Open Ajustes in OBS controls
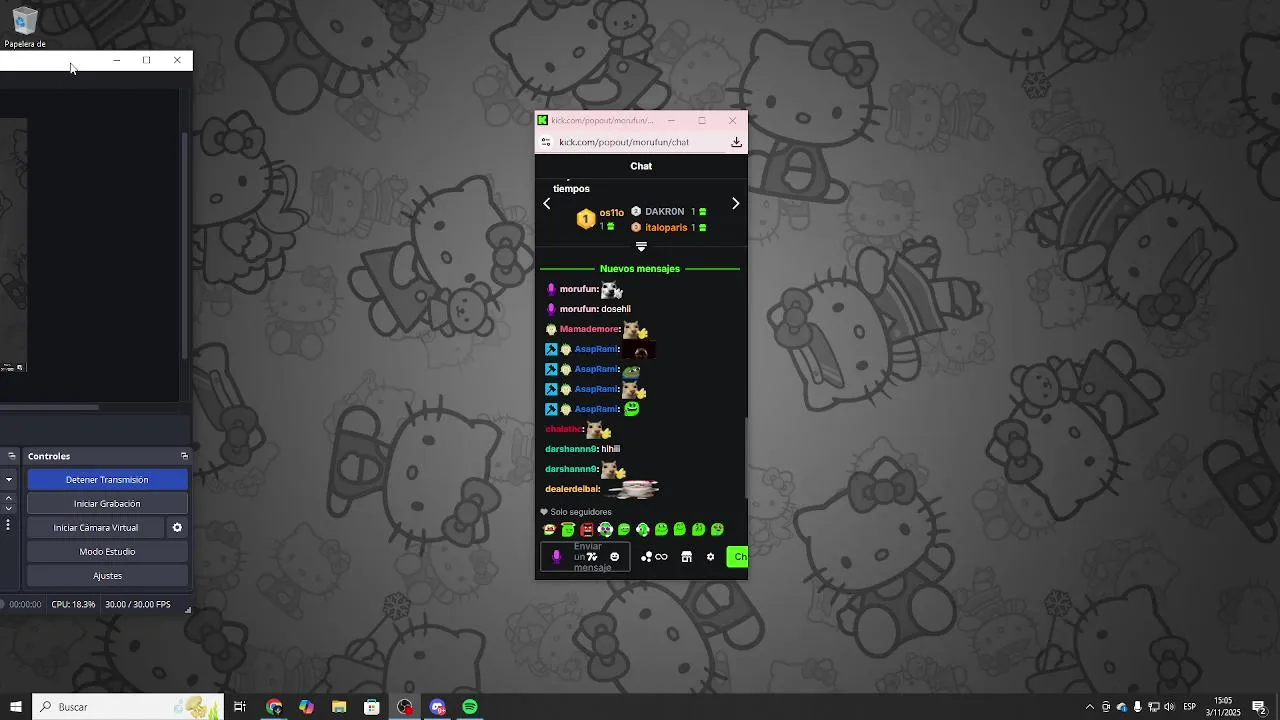This screenshot has width=1280, height=720. click(107, 576)
